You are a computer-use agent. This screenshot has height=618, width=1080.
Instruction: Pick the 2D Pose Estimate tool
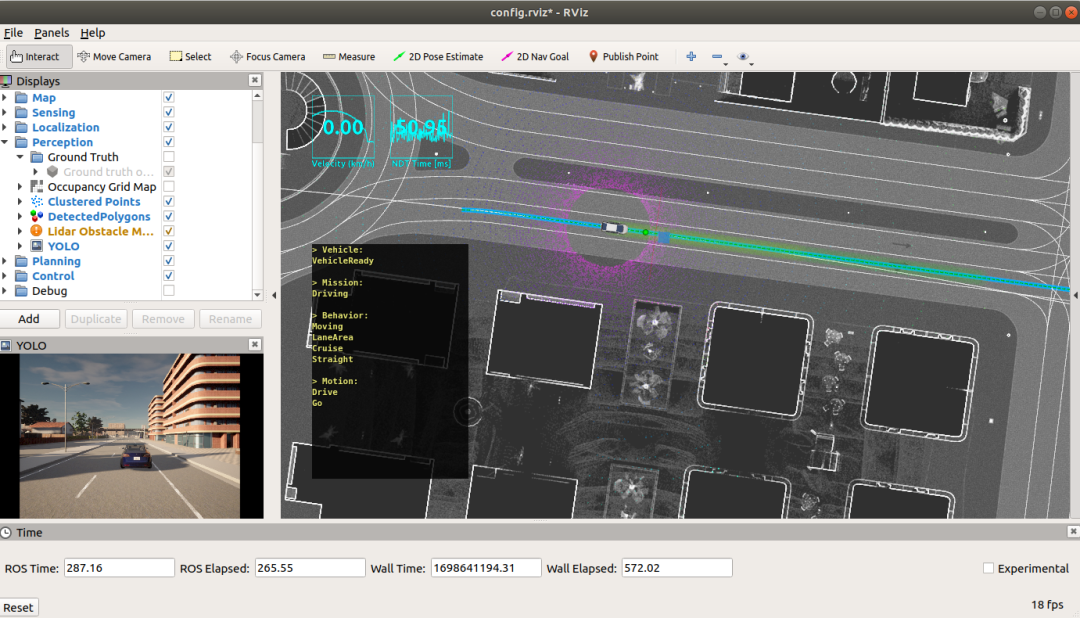438,57
